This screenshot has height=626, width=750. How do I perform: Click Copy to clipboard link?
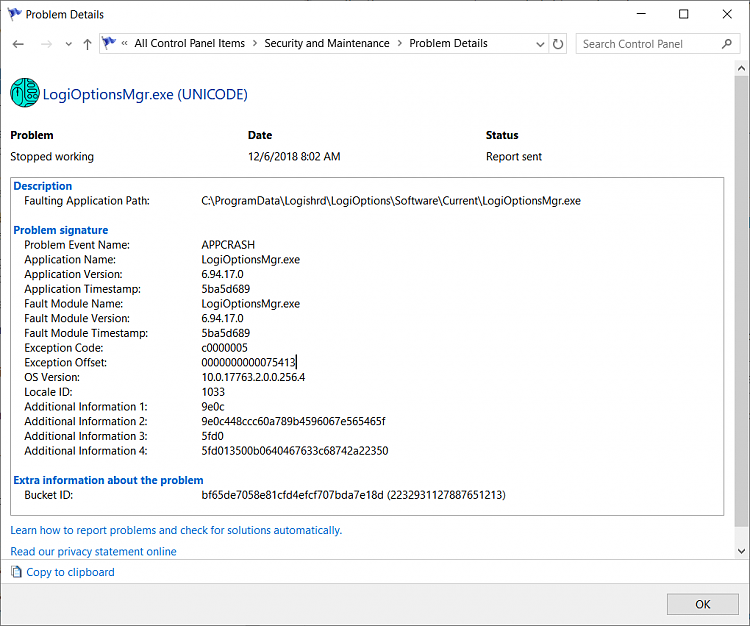click(70, 572)
